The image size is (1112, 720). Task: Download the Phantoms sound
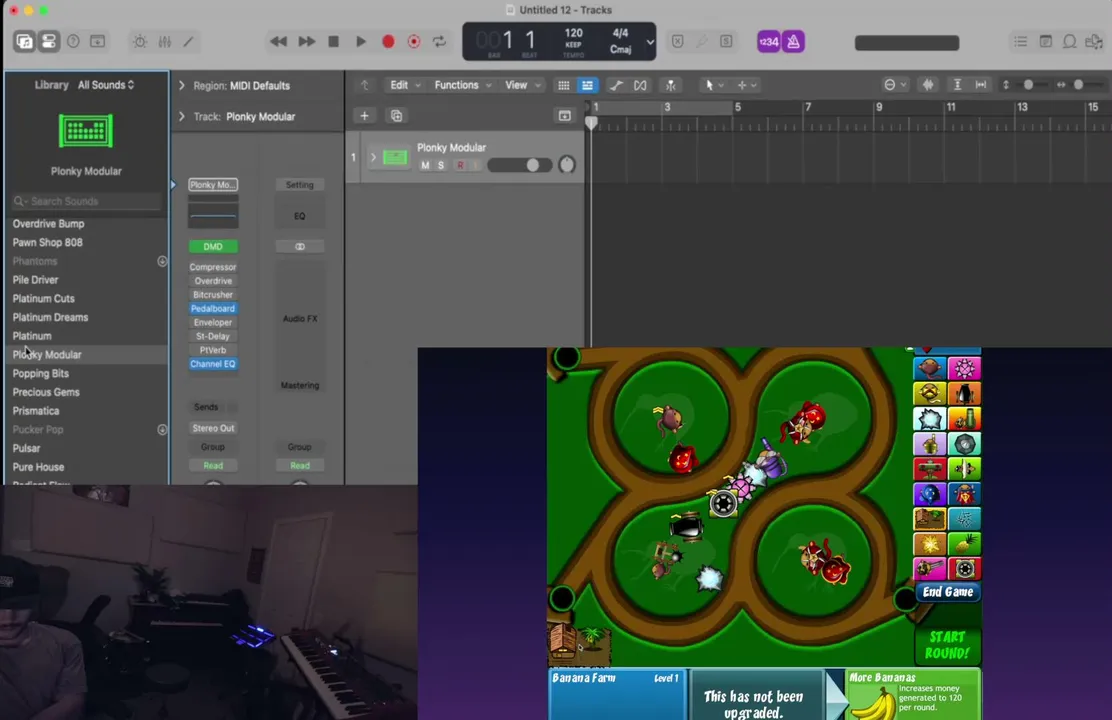click(x=162, y=261)
